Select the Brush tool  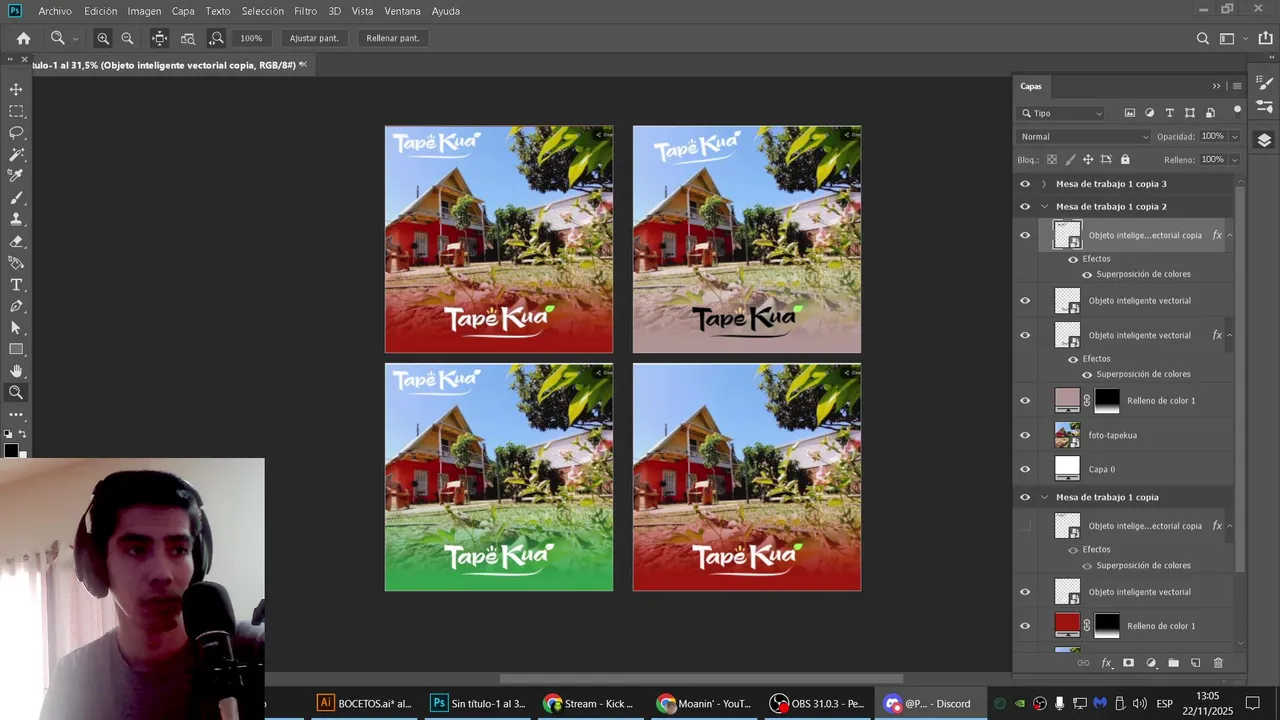point(16,198)
